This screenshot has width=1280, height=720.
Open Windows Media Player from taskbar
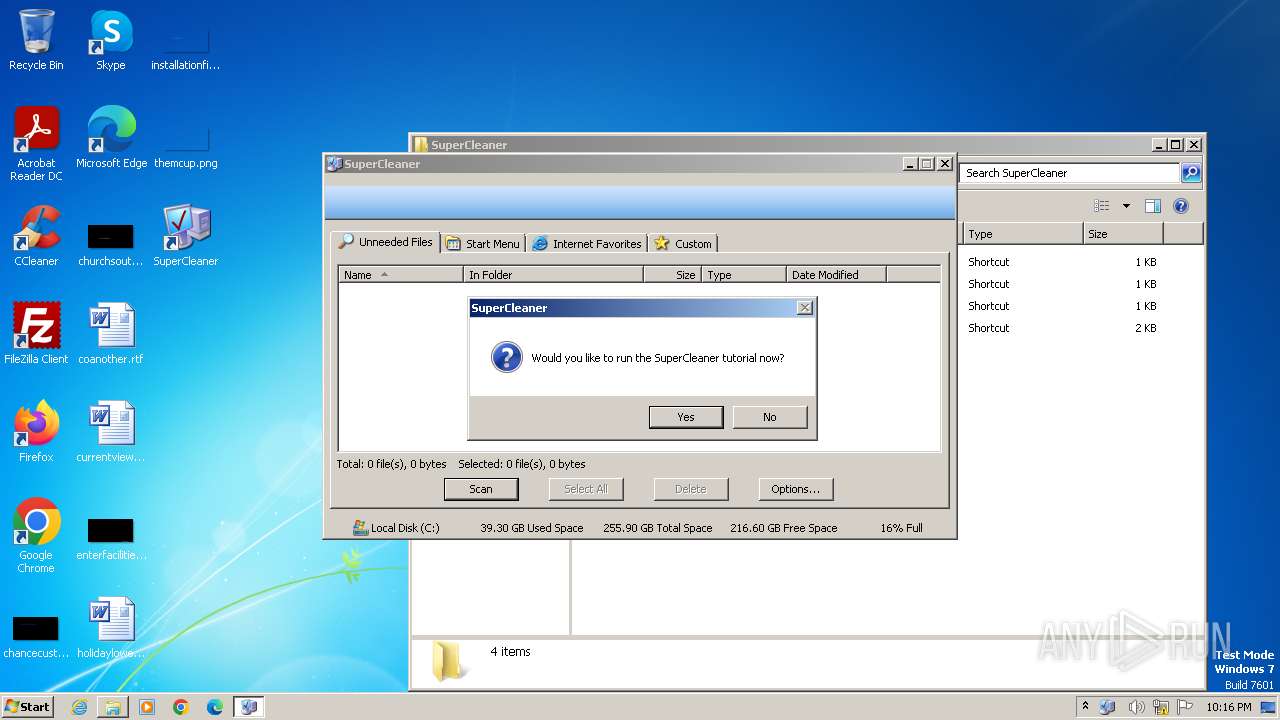click(x=147, y=707)
